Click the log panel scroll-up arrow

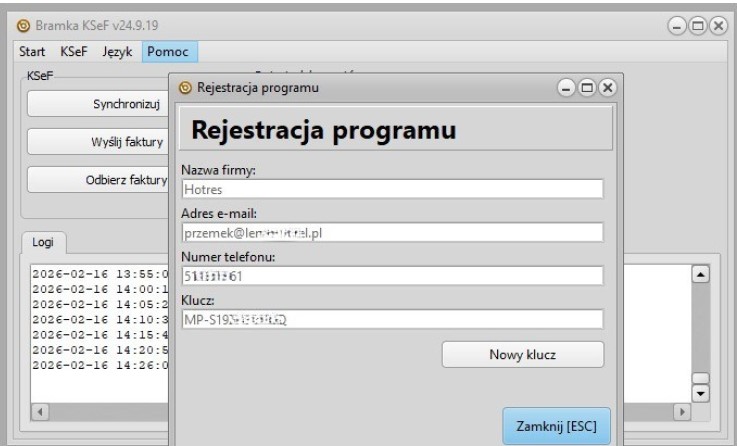coord(700,273)
